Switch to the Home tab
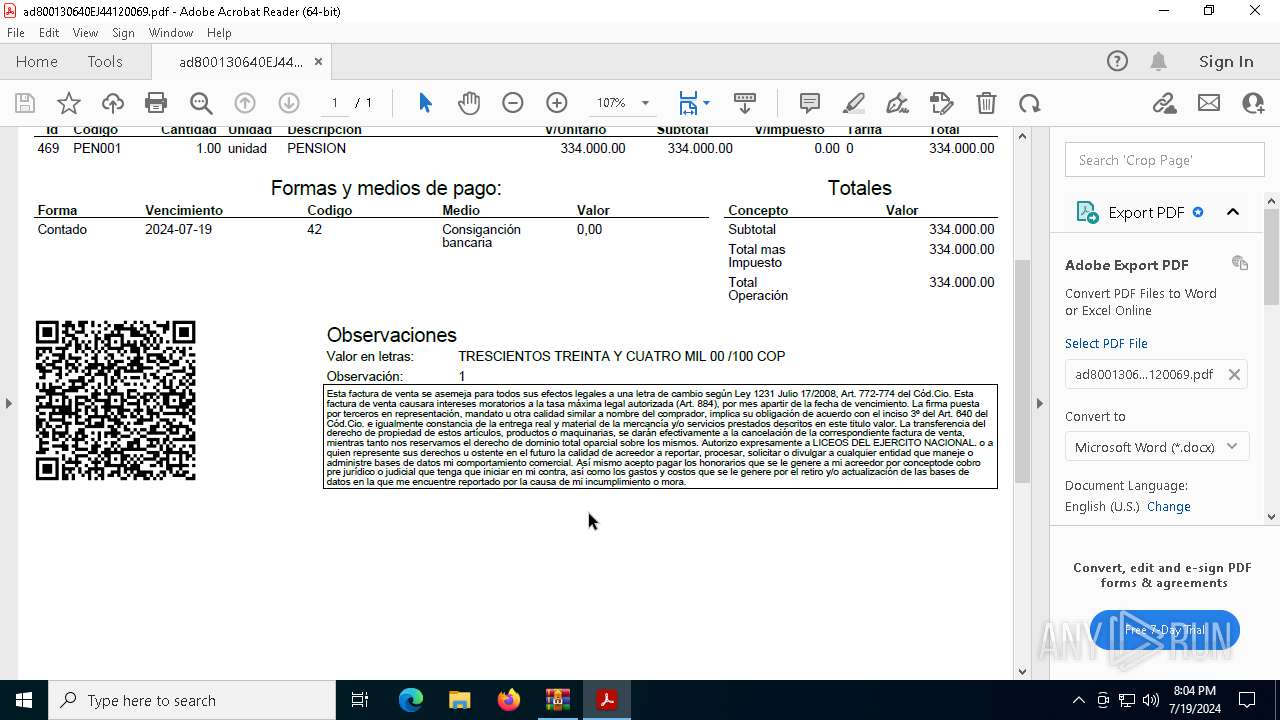Viewport: 1280px width, 720px height. 37,61
